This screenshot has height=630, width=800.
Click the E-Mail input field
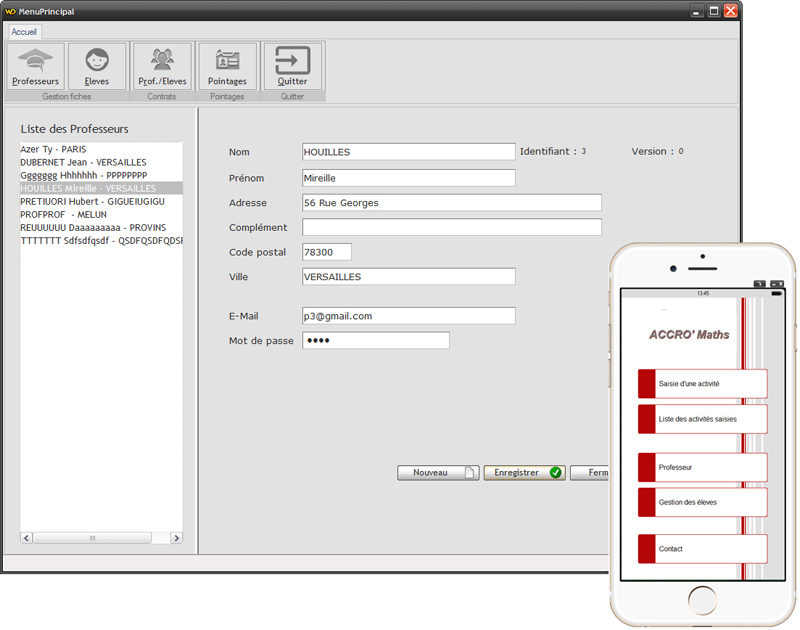click(x=409, y=316)
